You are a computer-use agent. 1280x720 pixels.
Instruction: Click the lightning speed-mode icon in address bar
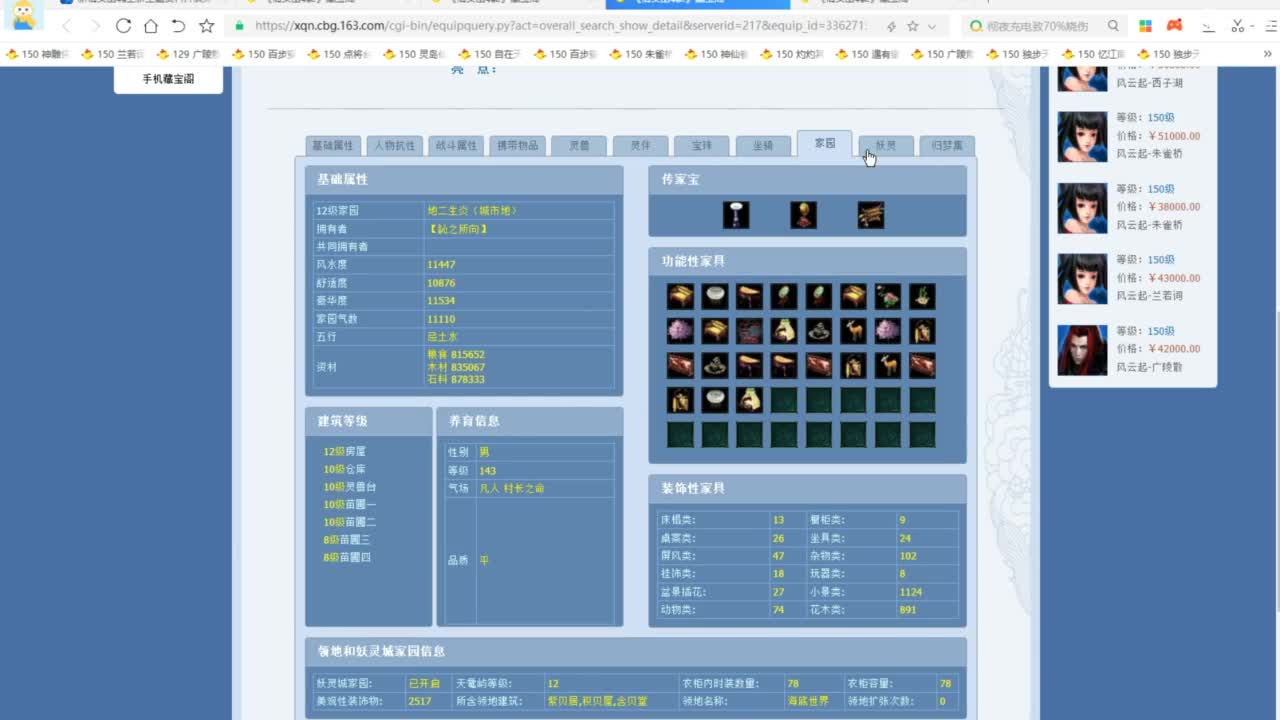[x=892, y=26]
